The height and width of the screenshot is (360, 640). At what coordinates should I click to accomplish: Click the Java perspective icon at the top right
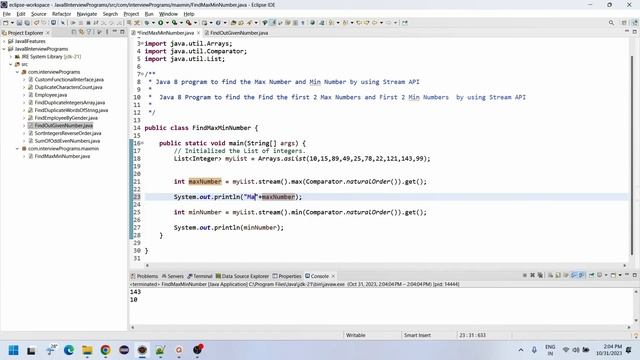pos(634,23)
